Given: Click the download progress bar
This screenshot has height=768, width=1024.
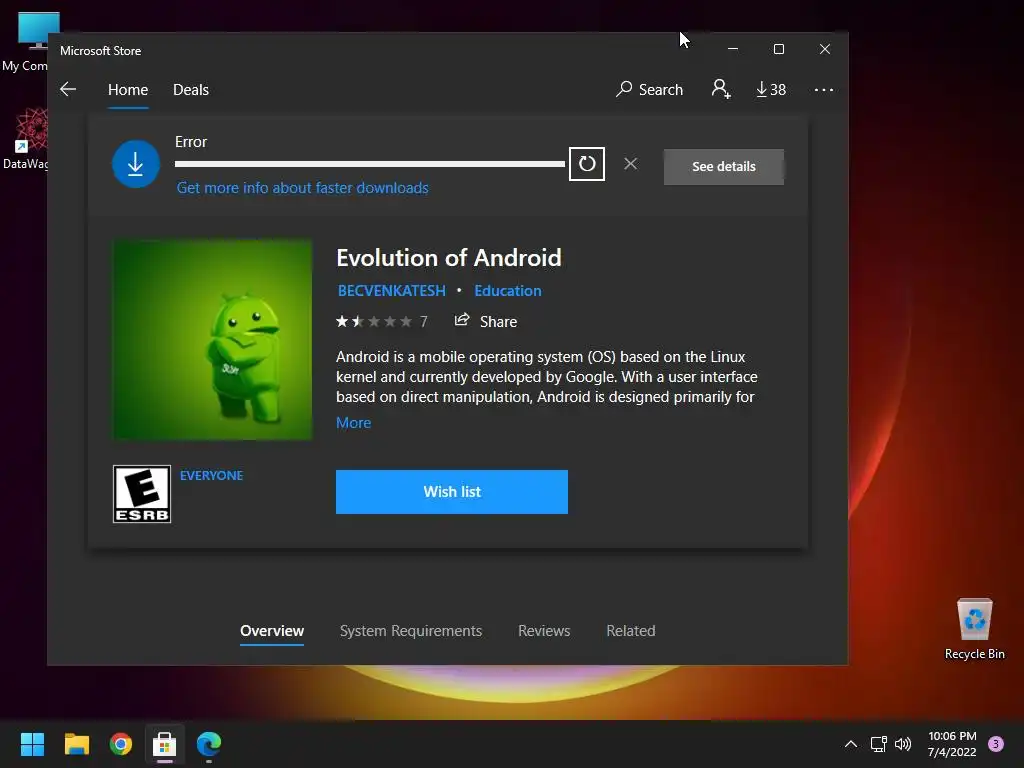Looking at the screenshot, I should (370, 164).
